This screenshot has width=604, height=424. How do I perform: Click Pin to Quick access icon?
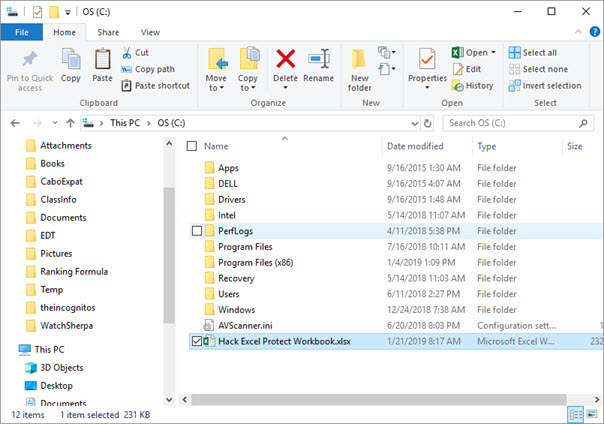tap(30, 59)
